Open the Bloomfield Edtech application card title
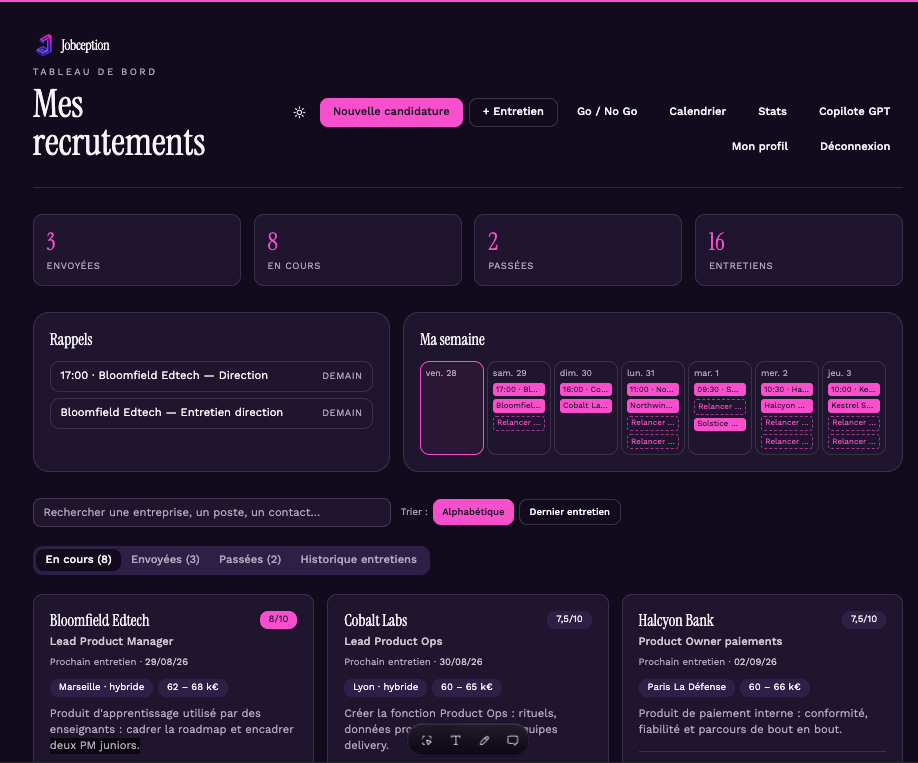Screen dimensions: 918x763 100,621
